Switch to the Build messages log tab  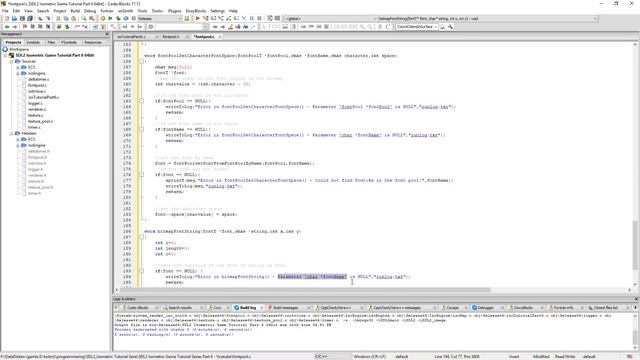pyautogui.click(x=285, y=308)
